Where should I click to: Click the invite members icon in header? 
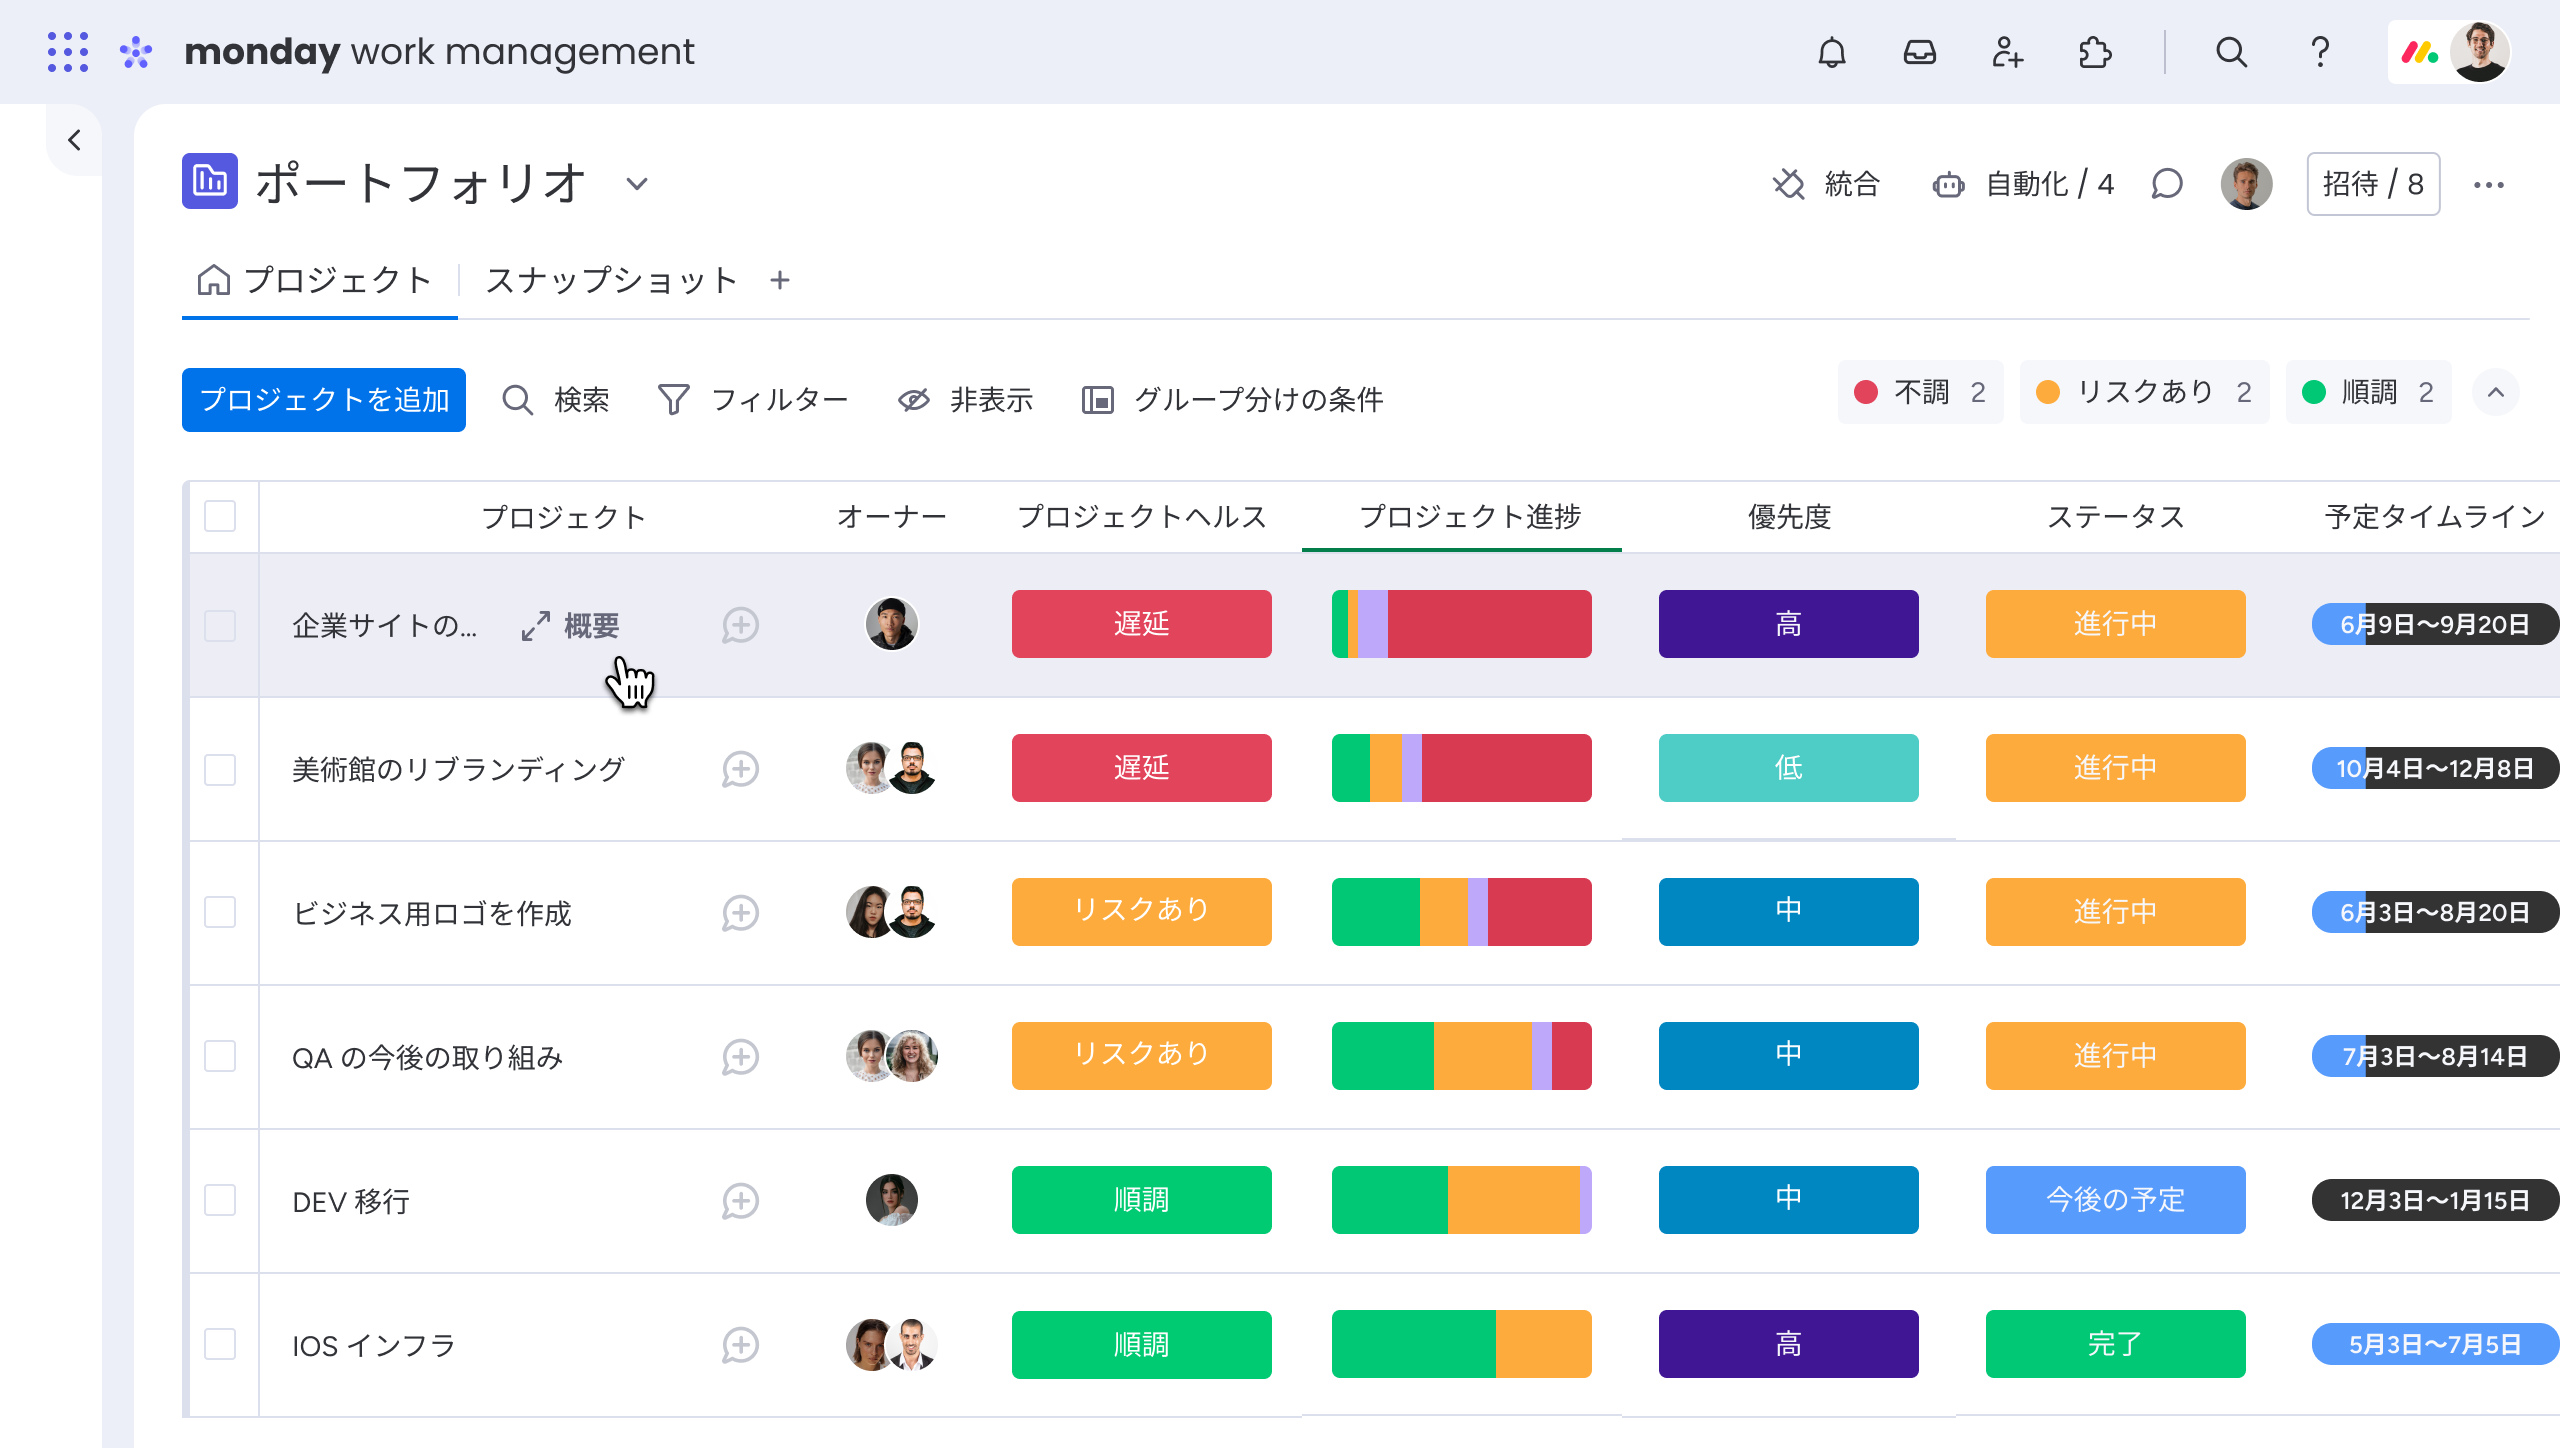(x=2006, y=52)
